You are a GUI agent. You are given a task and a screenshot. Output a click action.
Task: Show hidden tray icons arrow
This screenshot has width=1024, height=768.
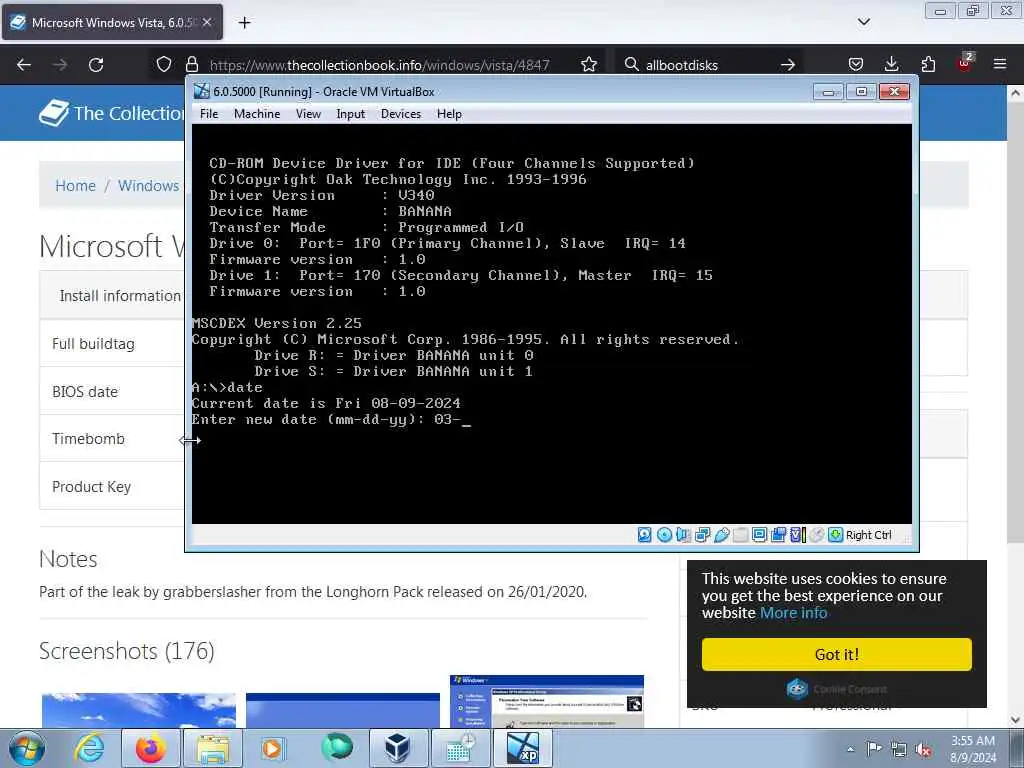coord(850,749)
